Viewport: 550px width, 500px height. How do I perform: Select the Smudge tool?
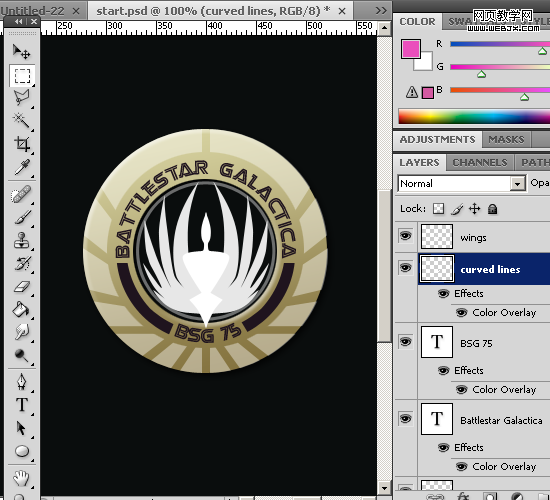click(x=22, y=332)
